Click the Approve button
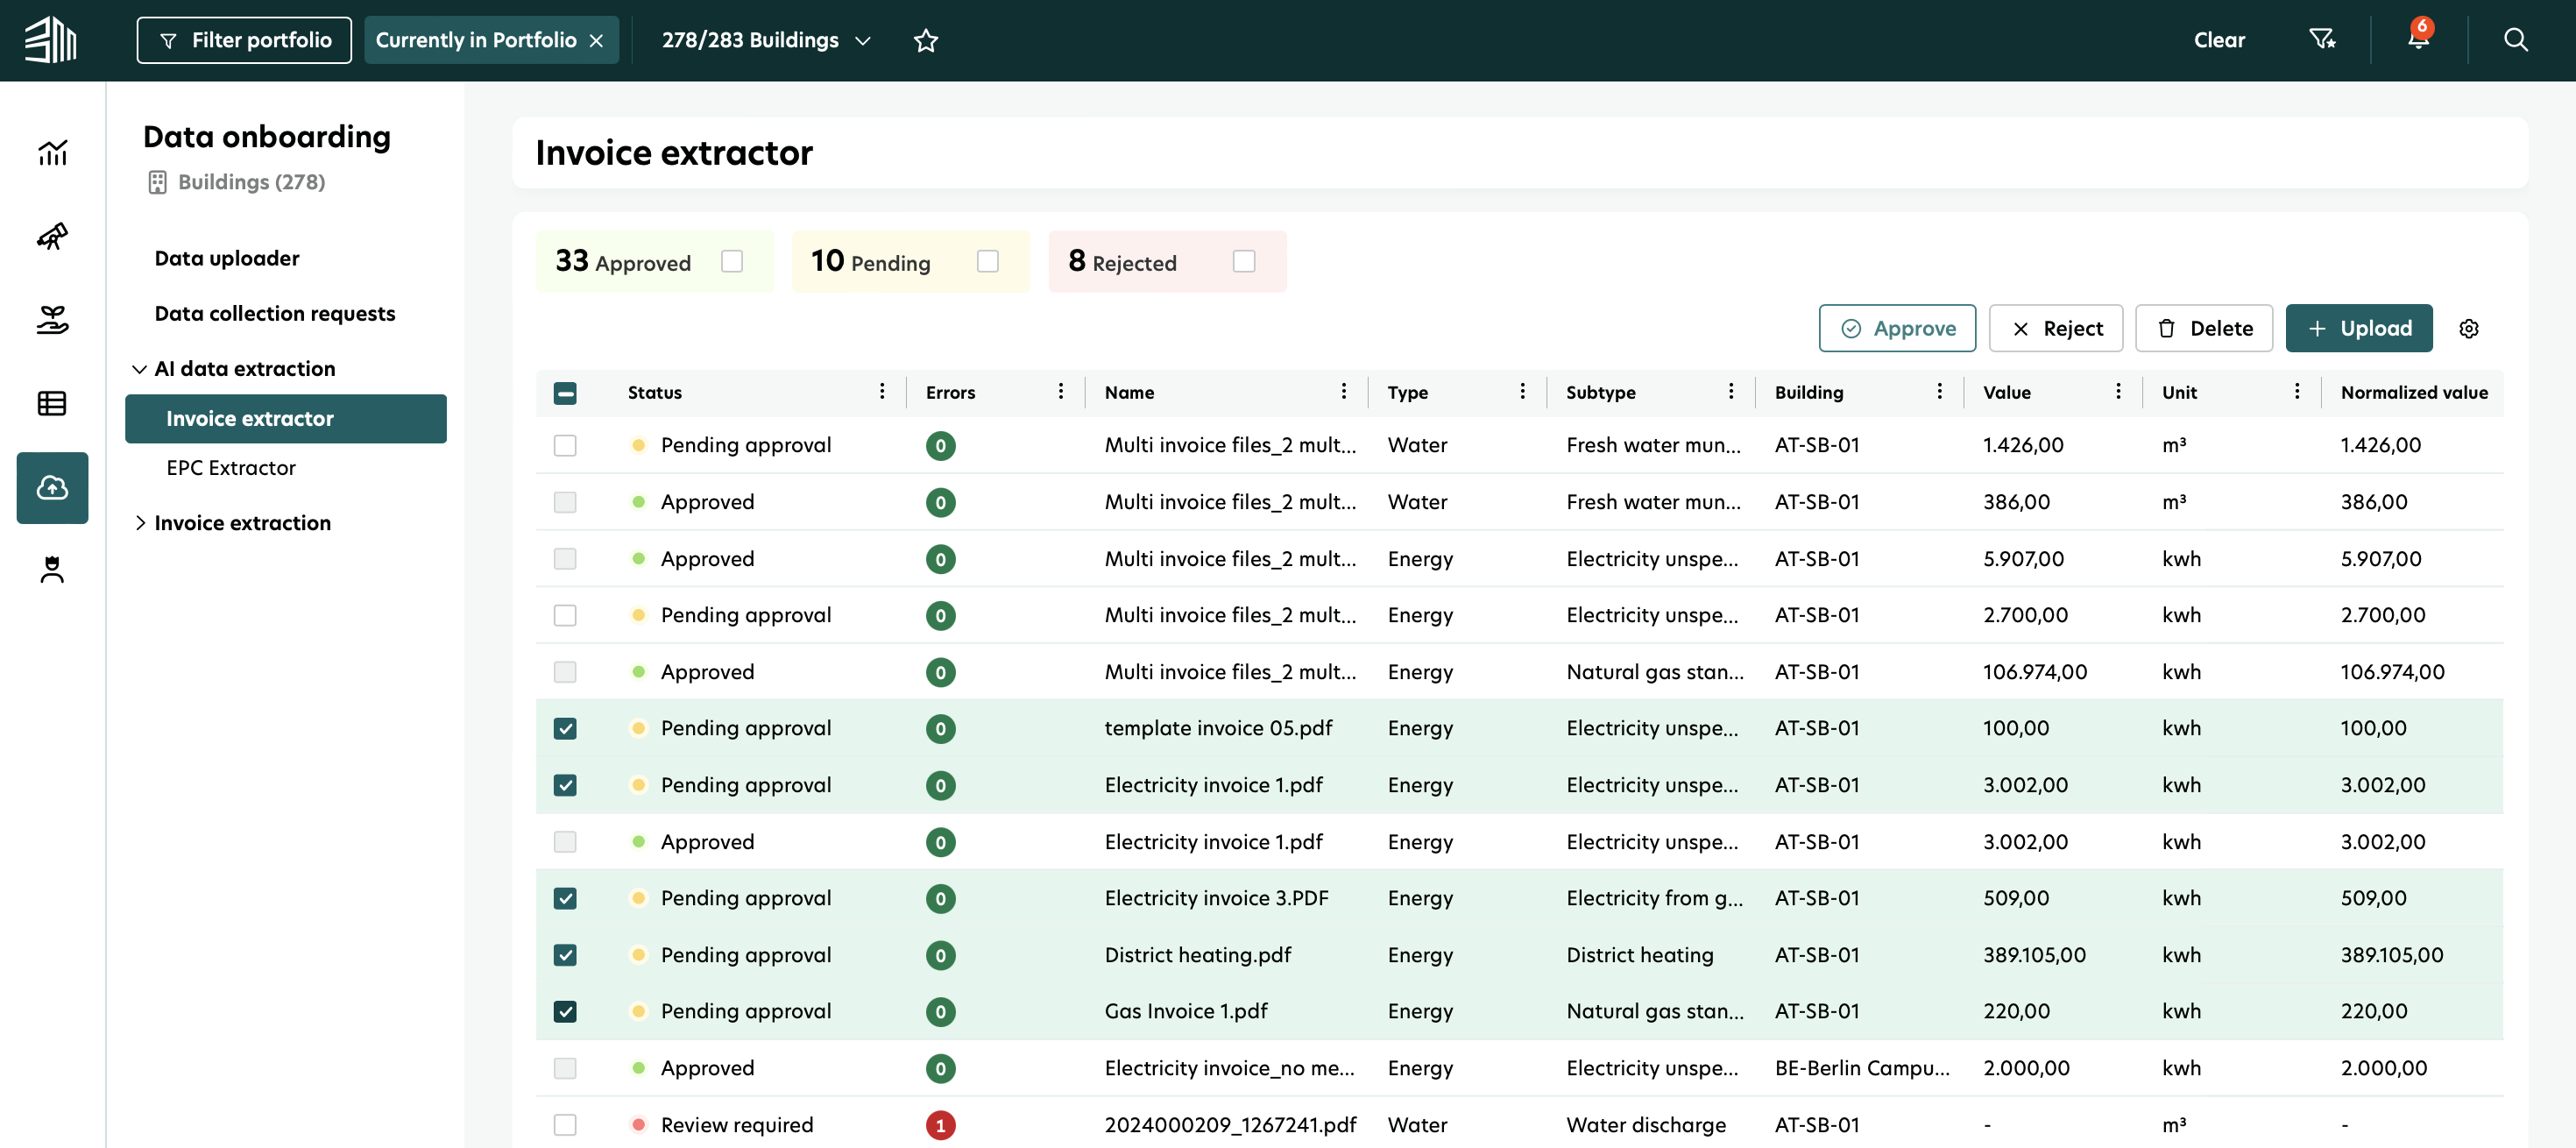 point(1896,329)
